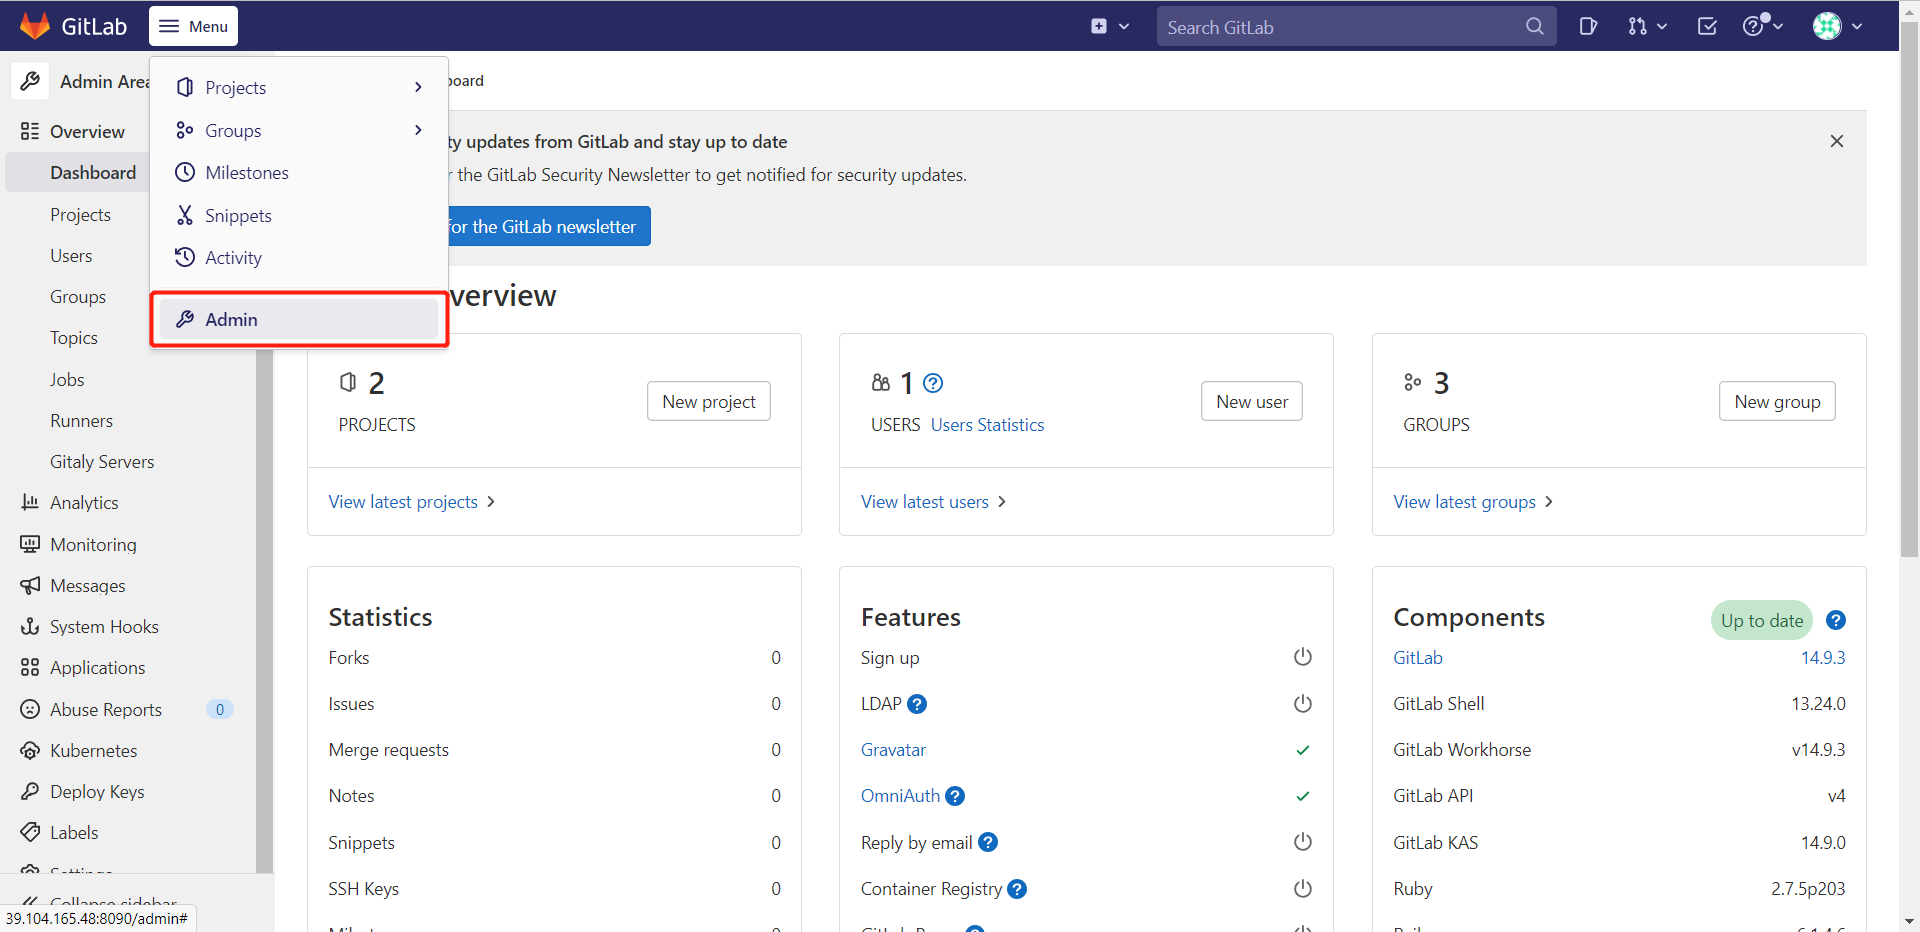Click the Sign up power status icon
1920x932 pixels.
pyautogui.click(x=1302, y=657)
